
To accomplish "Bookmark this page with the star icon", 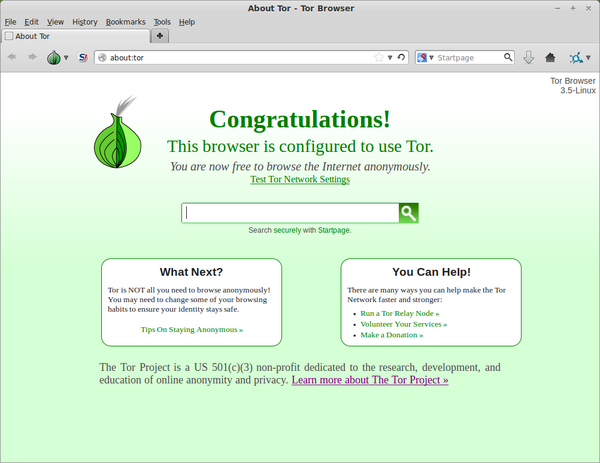I will click(379, 57).
